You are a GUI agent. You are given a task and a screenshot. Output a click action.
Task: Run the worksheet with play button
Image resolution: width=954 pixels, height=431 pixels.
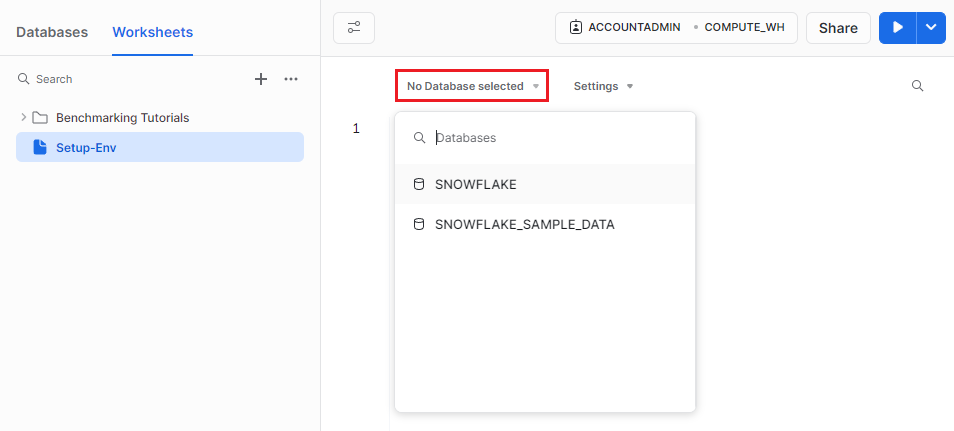(x=897, y=28)
